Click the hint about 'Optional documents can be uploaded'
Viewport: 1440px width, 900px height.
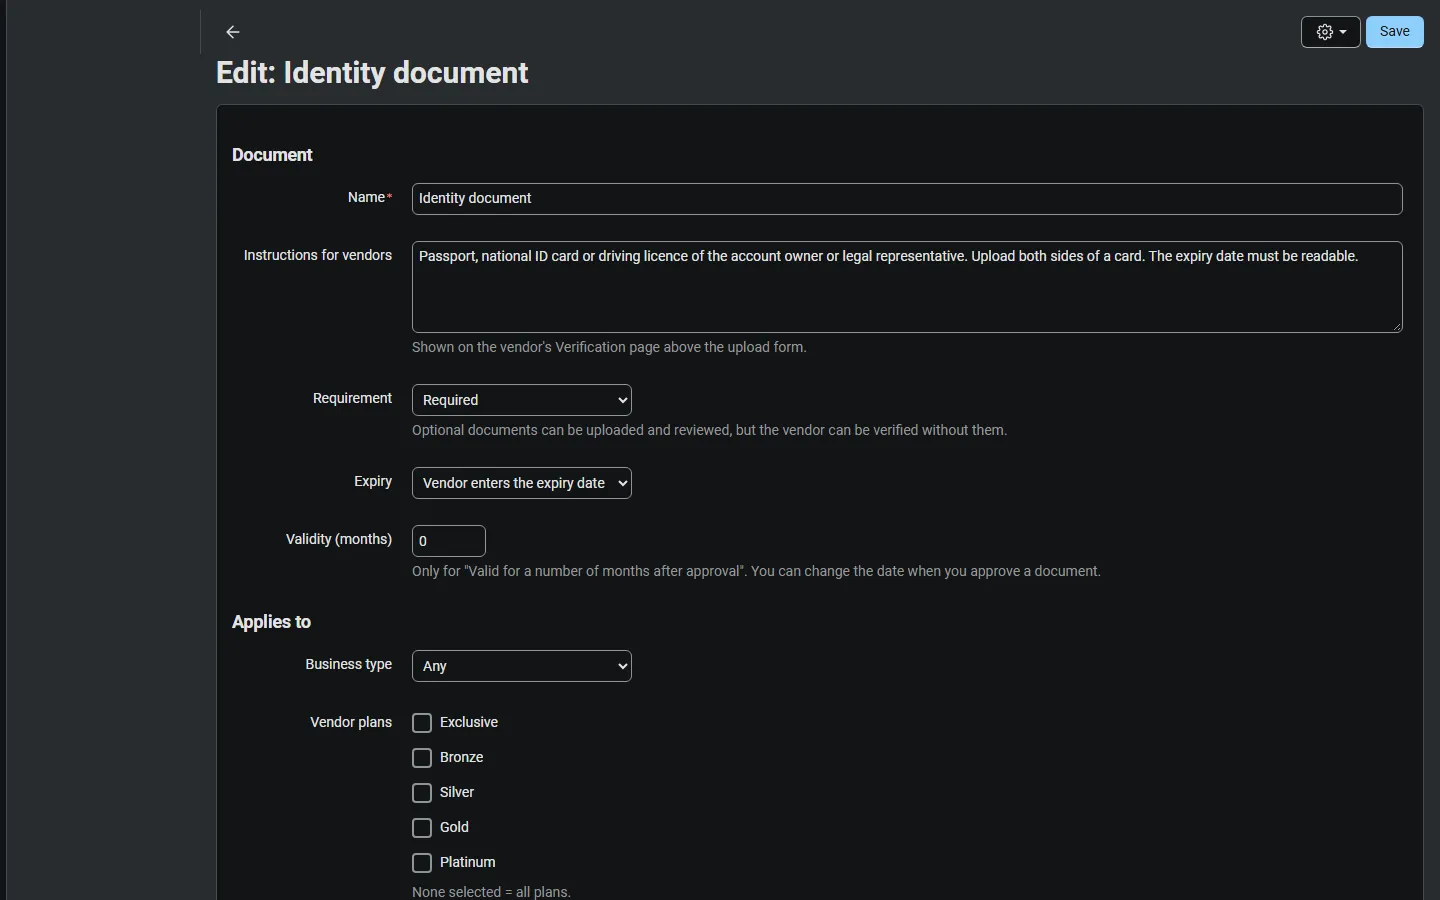709,430
